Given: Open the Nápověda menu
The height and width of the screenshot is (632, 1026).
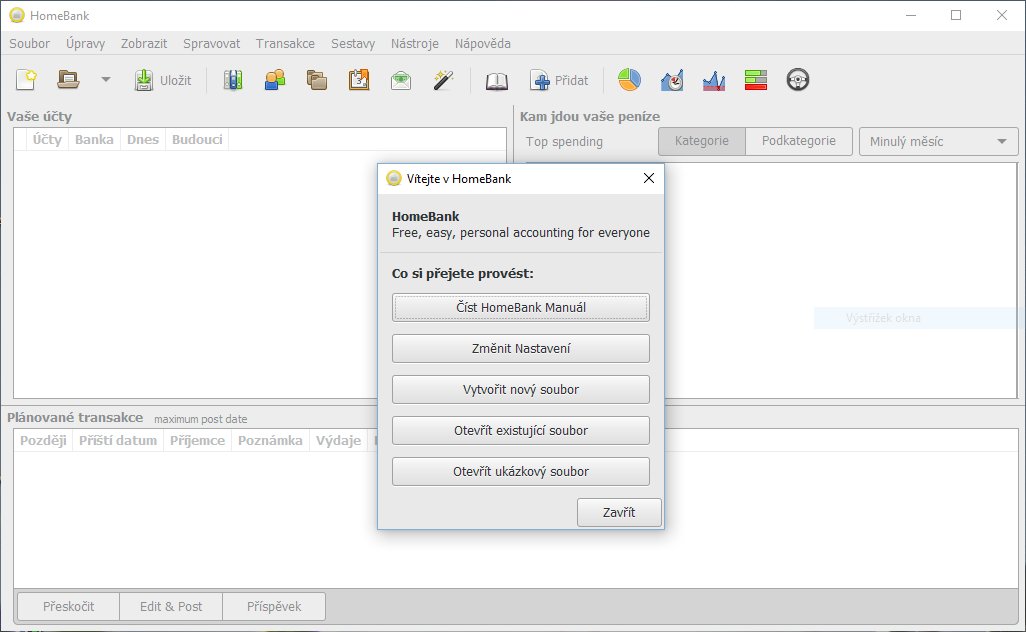Looking at the screenshot, I should pyautogui.click(x=483, y=43).
